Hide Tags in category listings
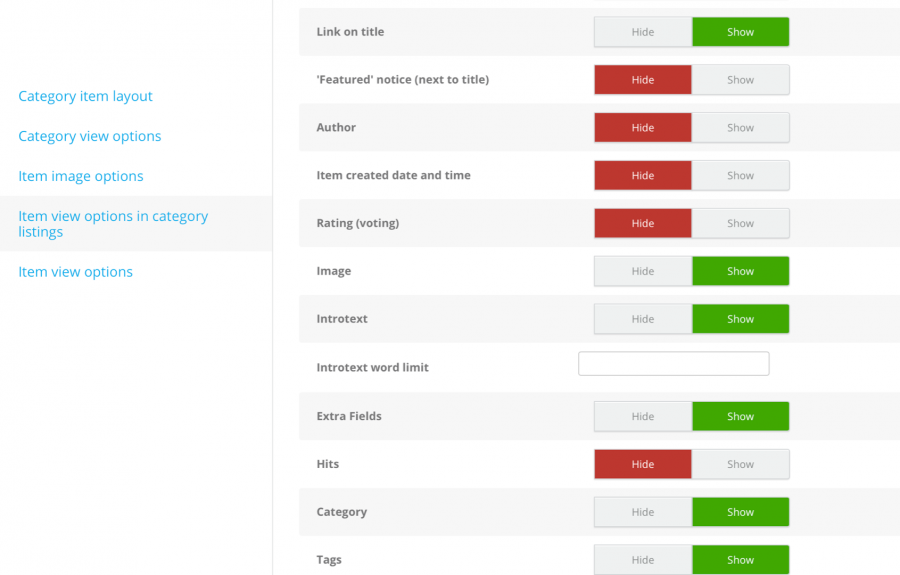Viewport: 900px width, 575px height. [x=643, y=560]
